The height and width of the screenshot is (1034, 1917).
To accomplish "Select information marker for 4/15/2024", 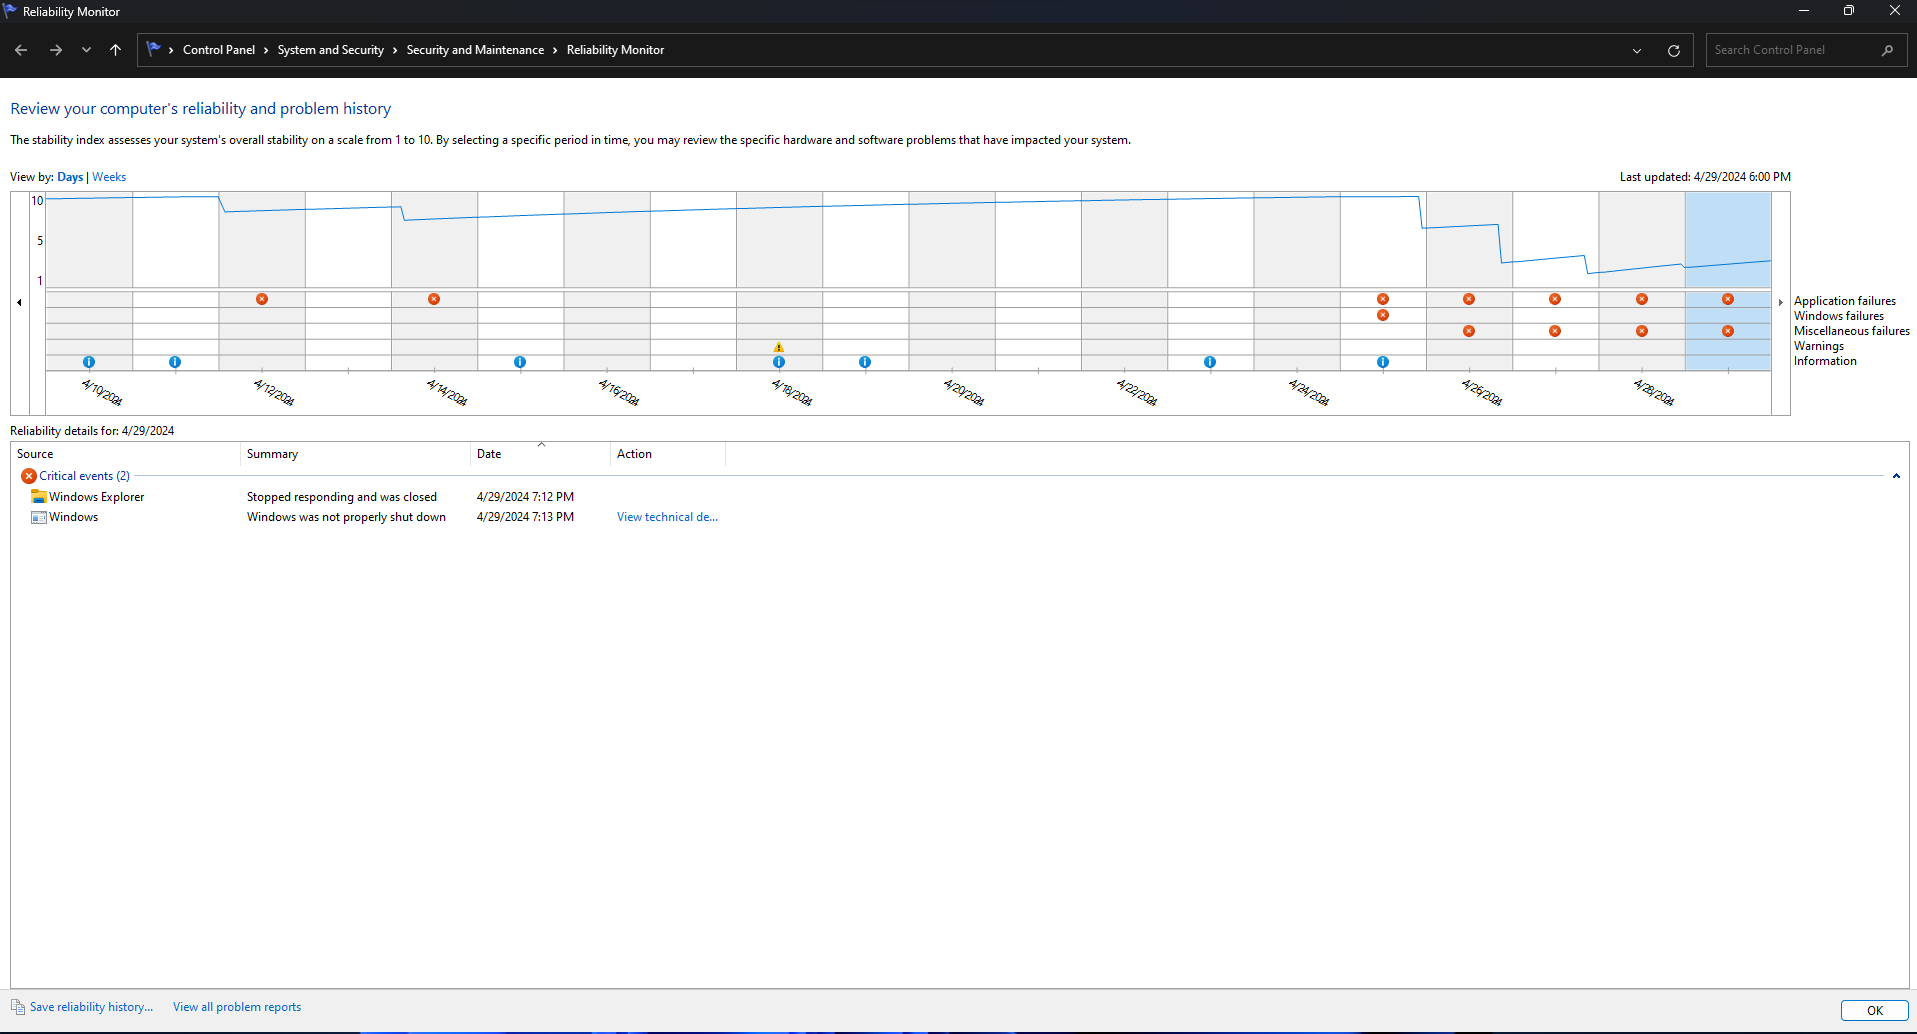I will 520,362.
